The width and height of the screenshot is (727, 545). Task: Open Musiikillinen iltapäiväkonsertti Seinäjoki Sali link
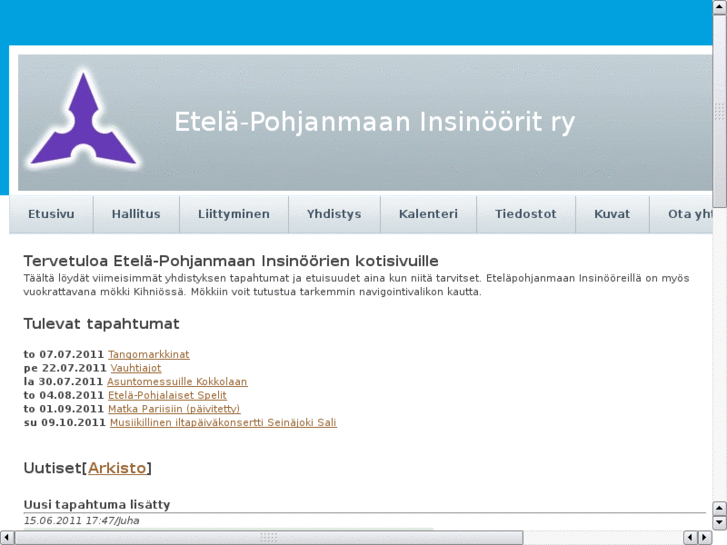click(x=223, y=423)
